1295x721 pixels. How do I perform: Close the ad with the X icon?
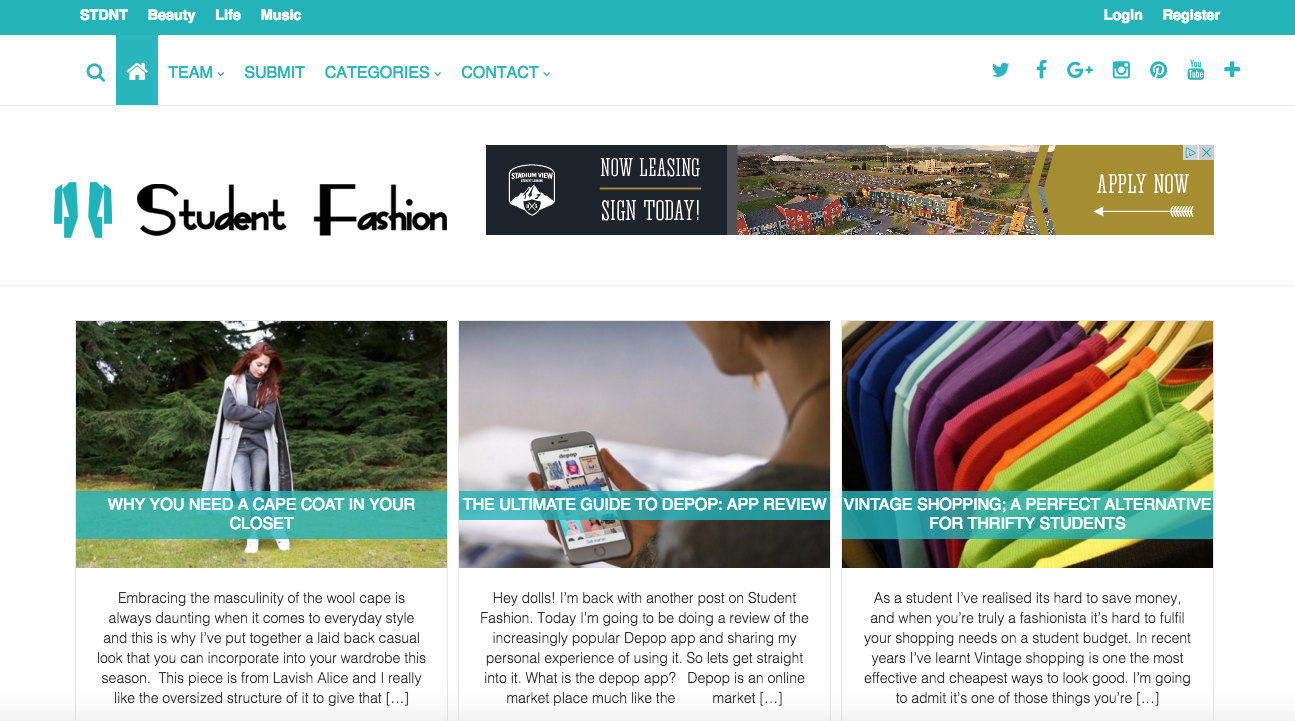coord(1206,153)
